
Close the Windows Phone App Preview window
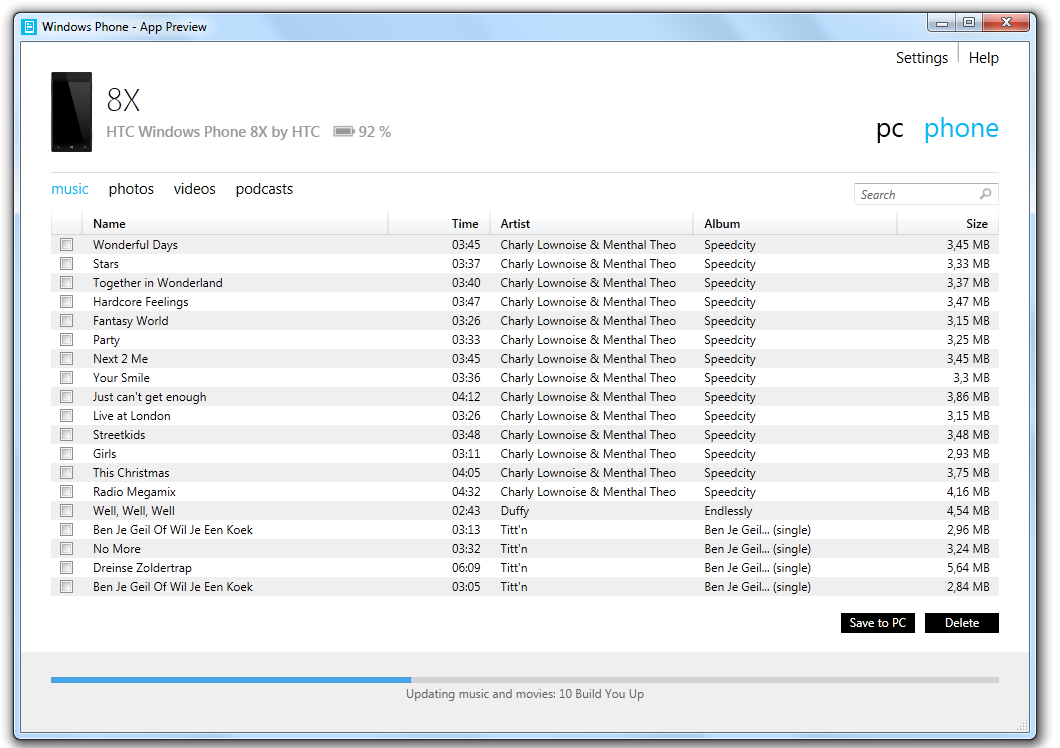coord(1006,23)
